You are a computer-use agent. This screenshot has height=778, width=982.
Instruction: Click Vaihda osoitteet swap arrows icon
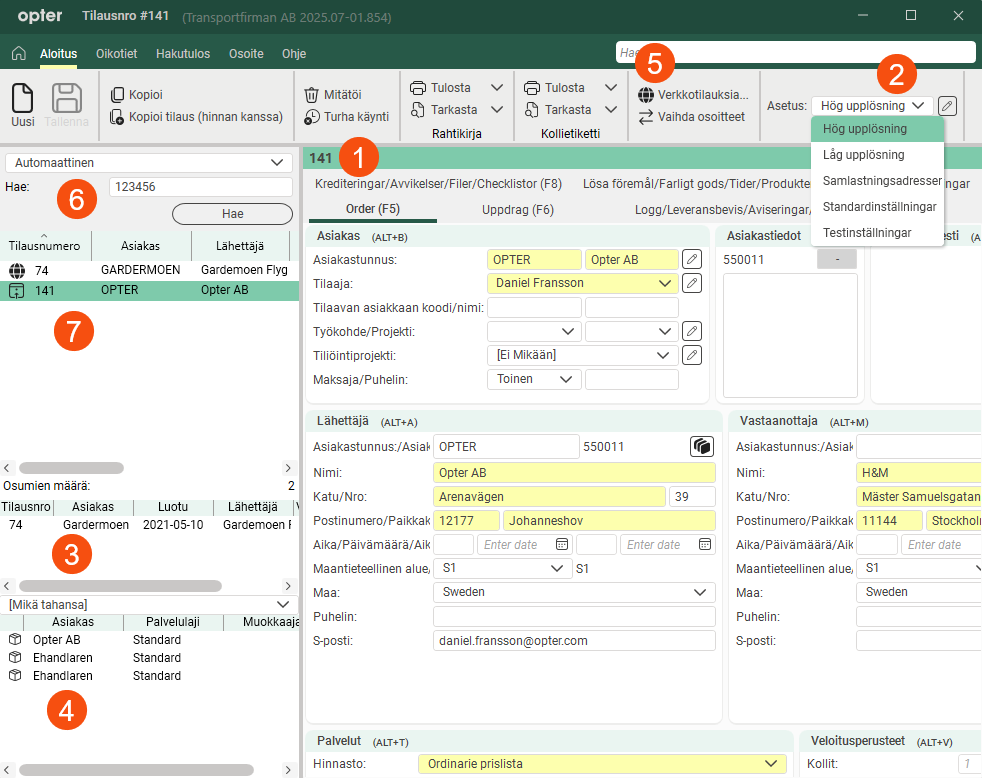[x=646, y=116]
